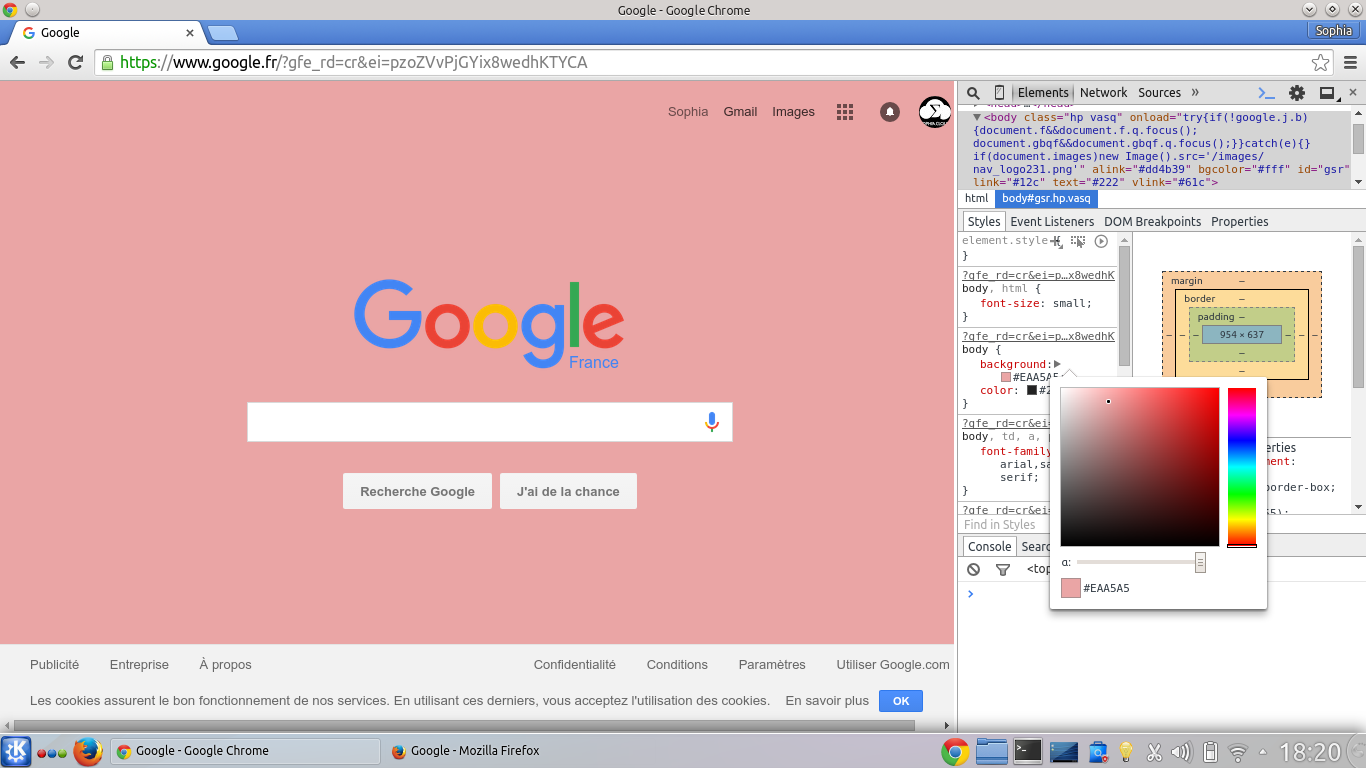Click the new style rule plus icon
1366x768 pixels.
(x=1057, y=241)
